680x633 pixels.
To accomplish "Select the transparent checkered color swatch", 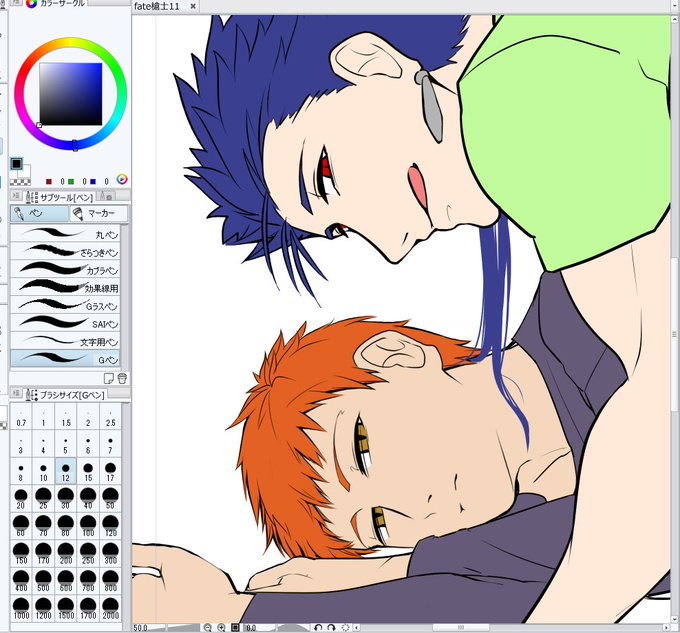I will click(20, 181).
